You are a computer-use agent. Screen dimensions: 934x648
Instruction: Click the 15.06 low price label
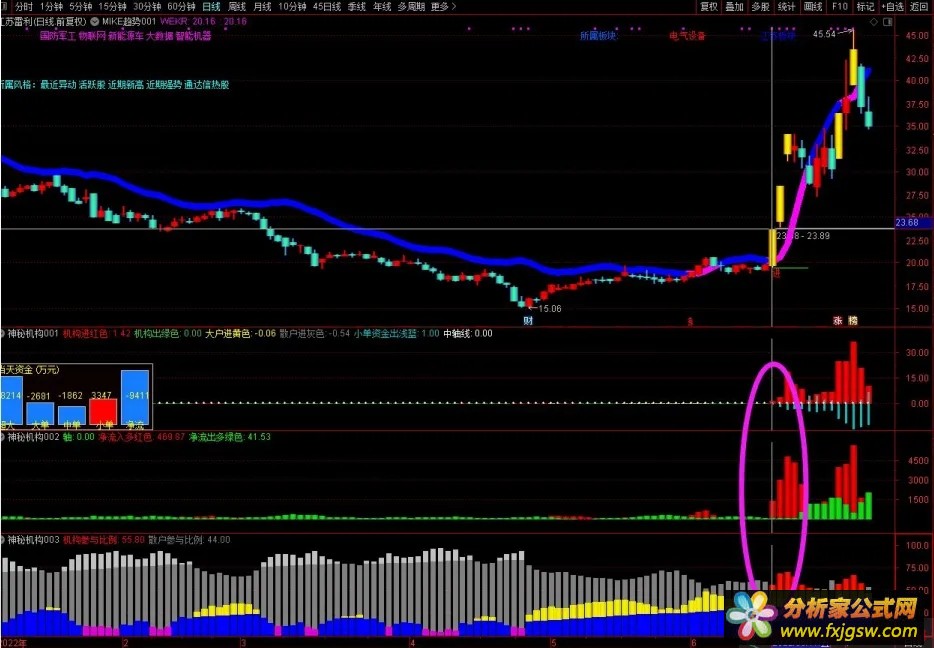point(549,309)
